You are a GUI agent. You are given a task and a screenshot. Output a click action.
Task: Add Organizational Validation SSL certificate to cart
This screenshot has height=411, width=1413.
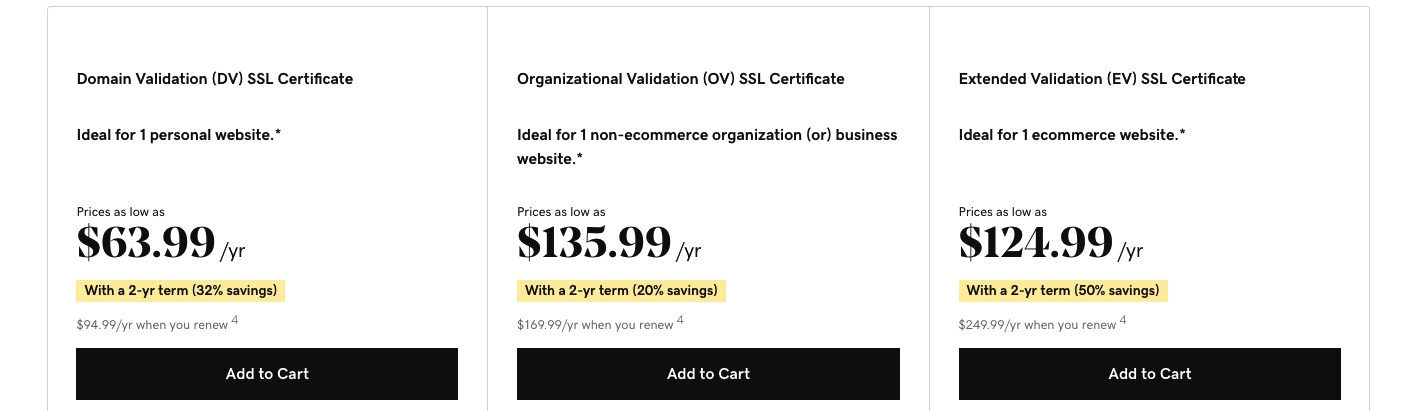708,374
